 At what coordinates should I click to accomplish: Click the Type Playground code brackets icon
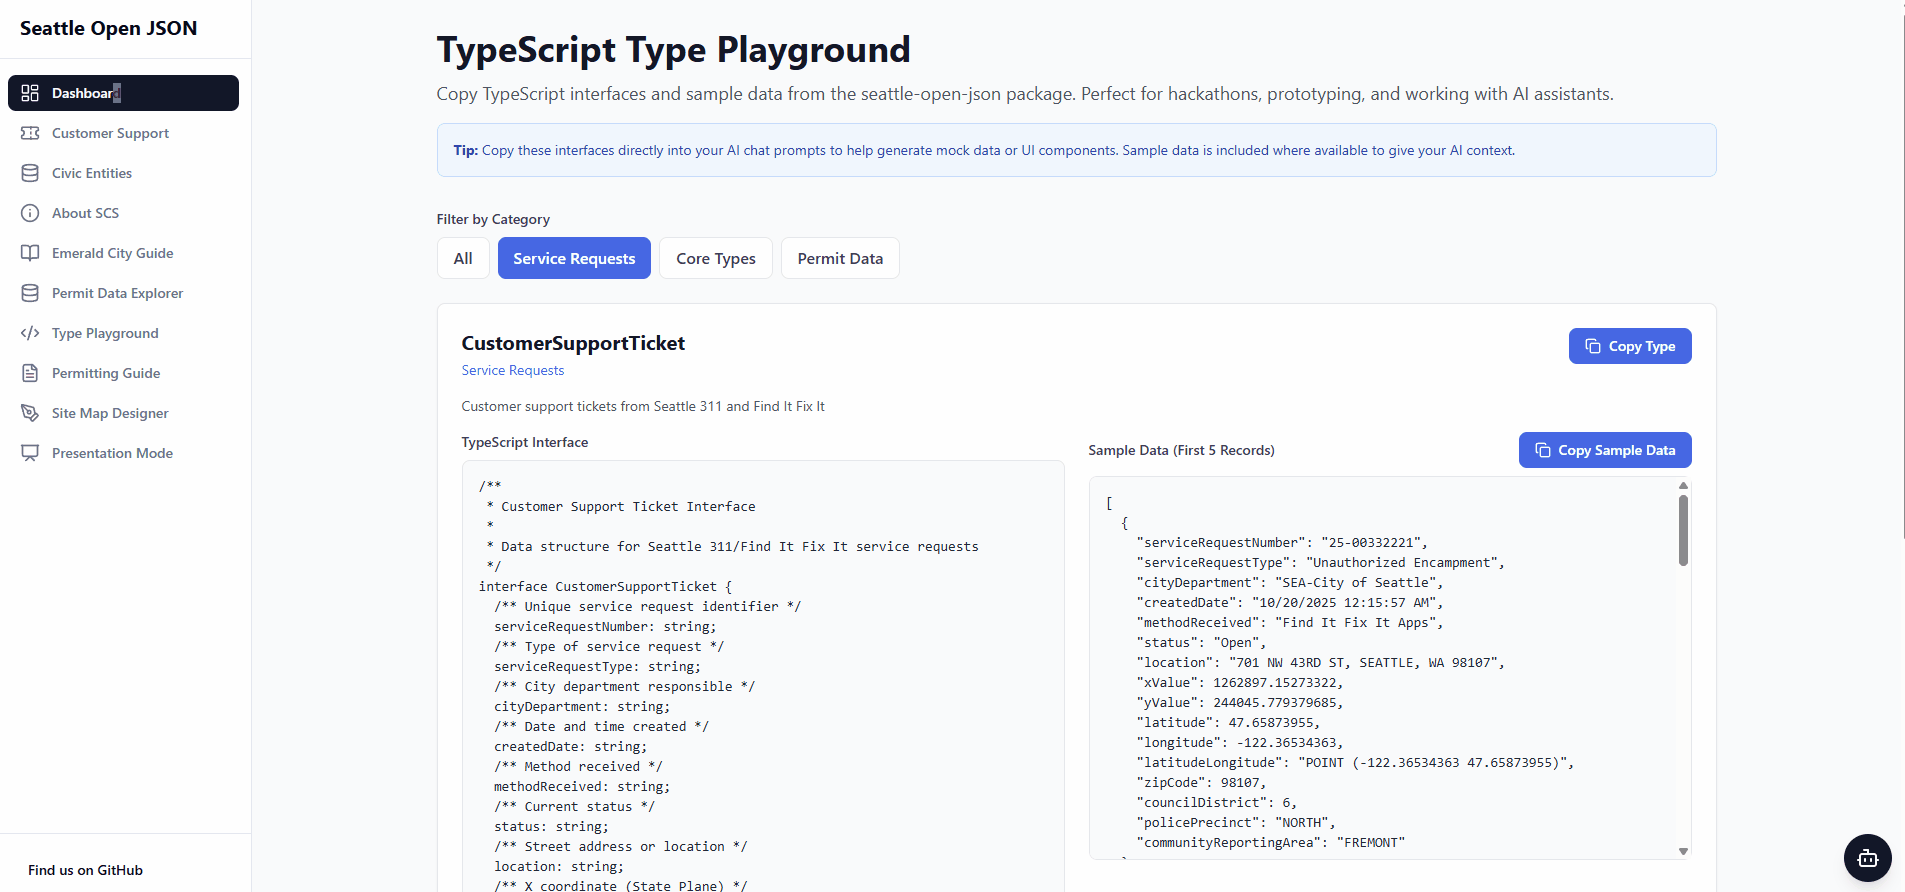pos(30,333)
